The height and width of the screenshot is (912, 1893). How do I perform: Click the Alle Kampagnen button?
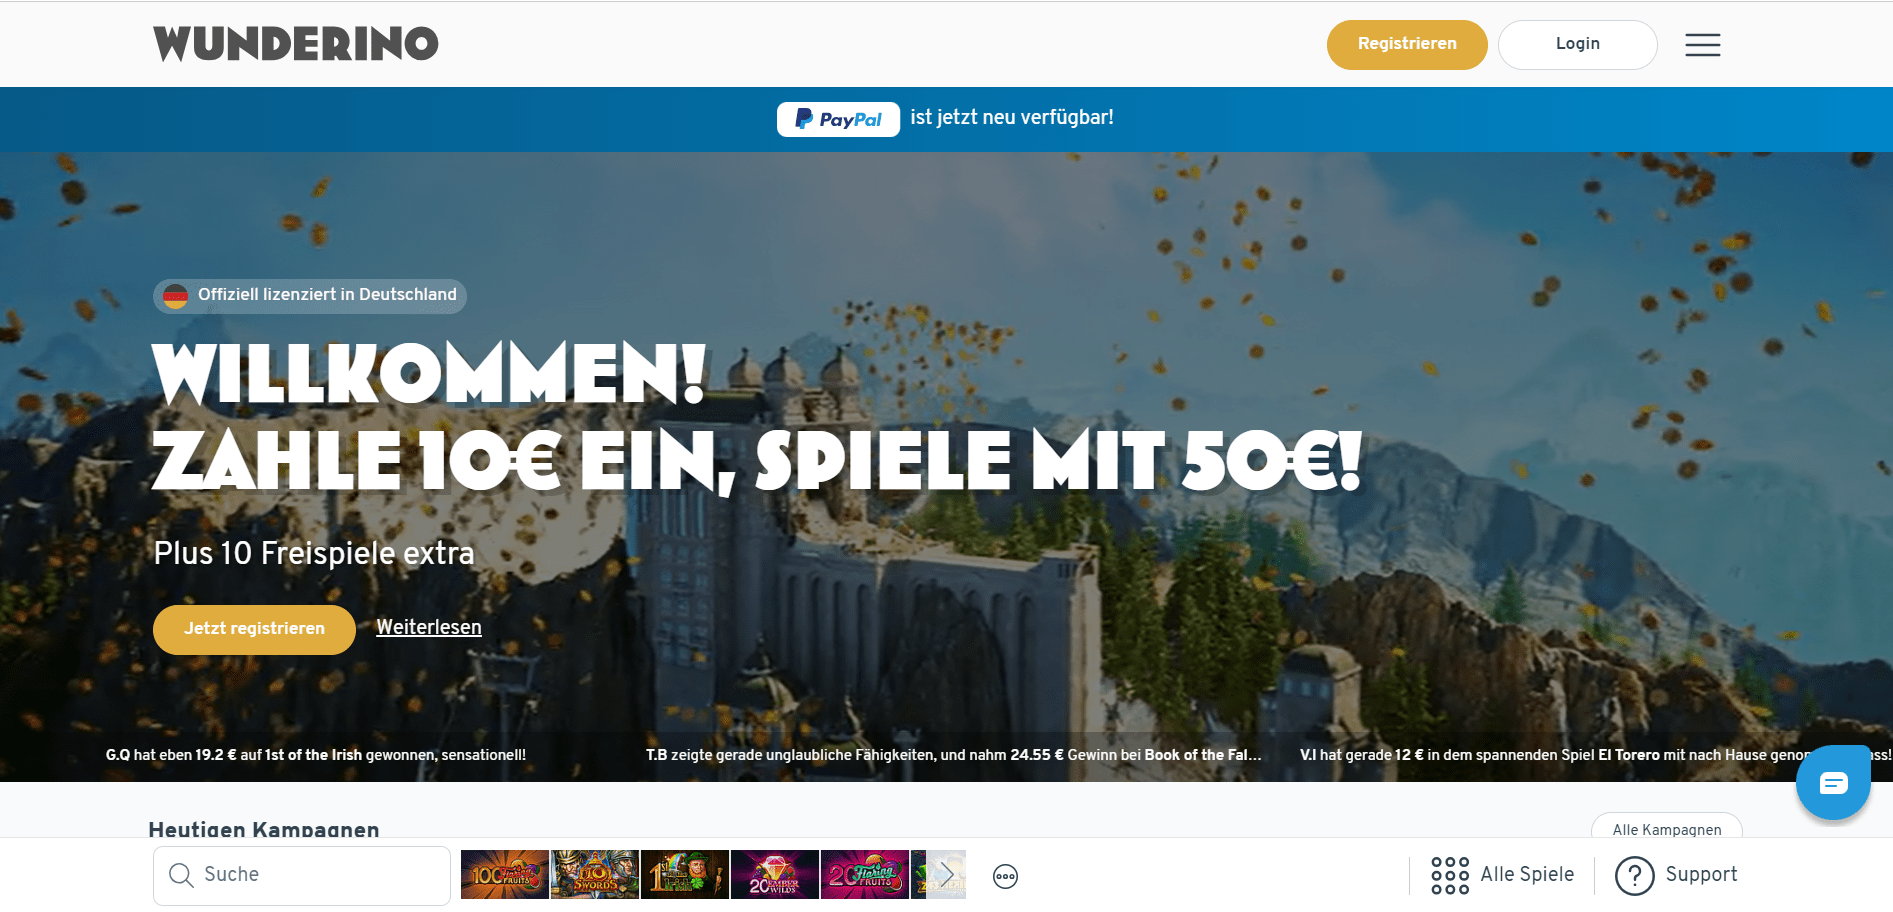tap(1667, 829)
